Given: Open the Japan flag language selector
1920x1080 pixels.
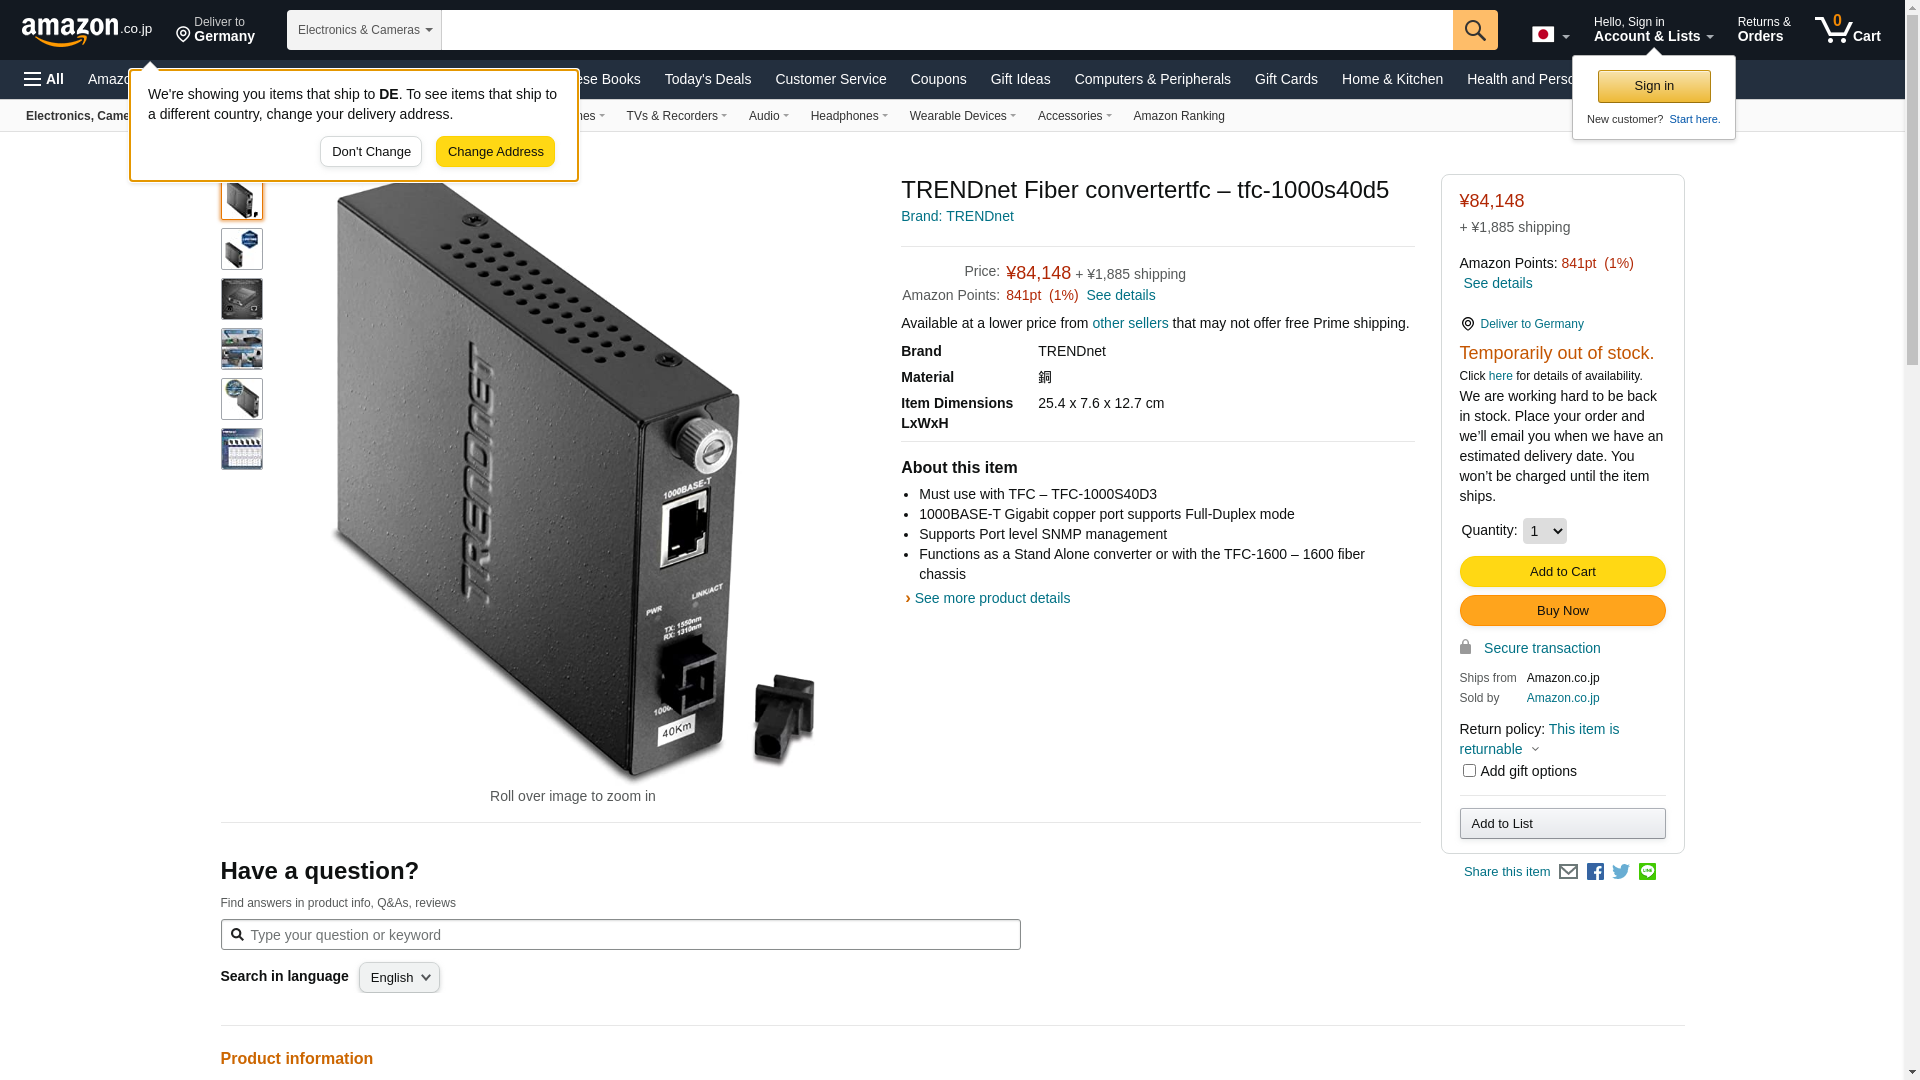Looking at the screenshot, I should pos(1550,35).
